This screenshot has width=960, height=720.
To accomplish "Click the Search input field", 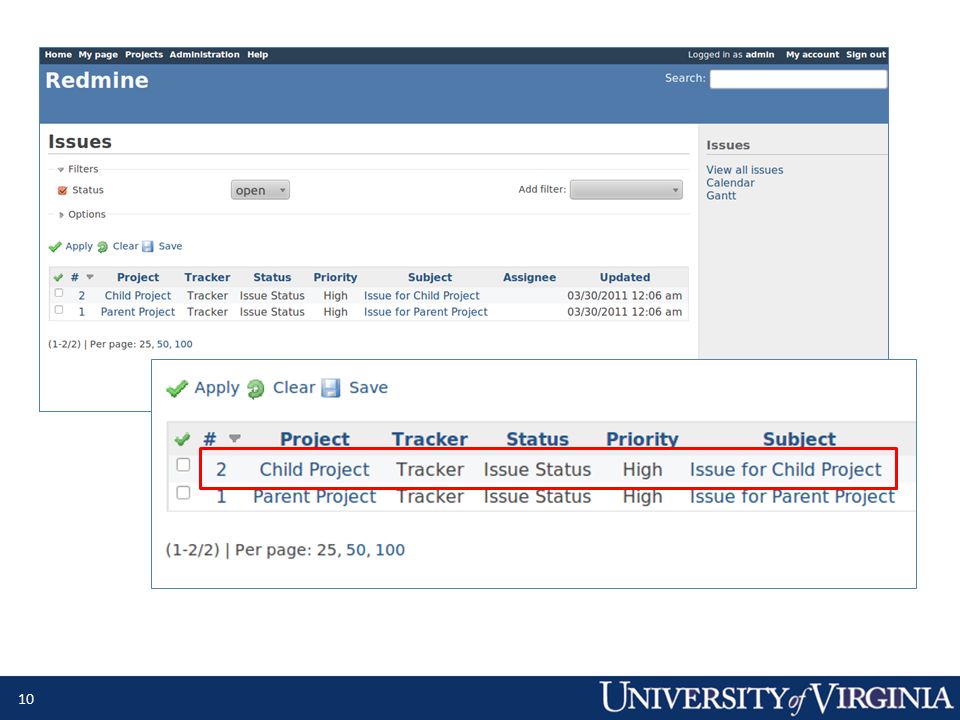I will (x=798, y=79).
